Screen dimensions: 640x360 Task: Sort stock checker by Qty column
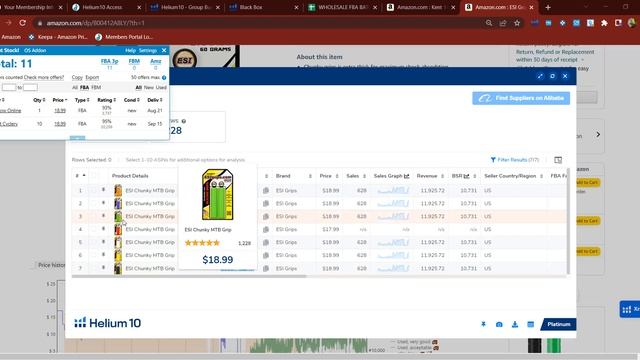click(39, 100)
